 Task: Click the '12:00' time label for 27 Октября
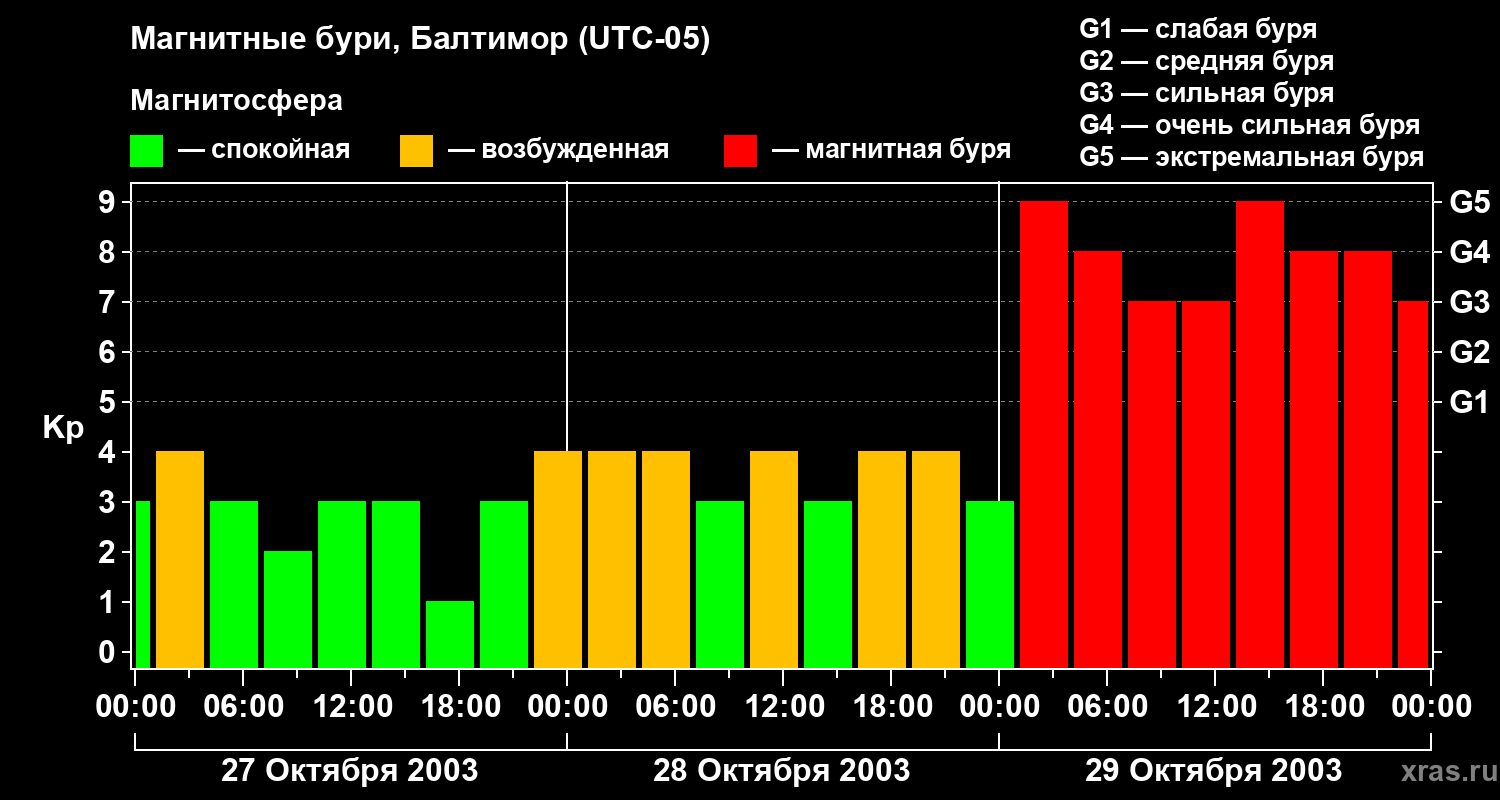tap(351, 707)
